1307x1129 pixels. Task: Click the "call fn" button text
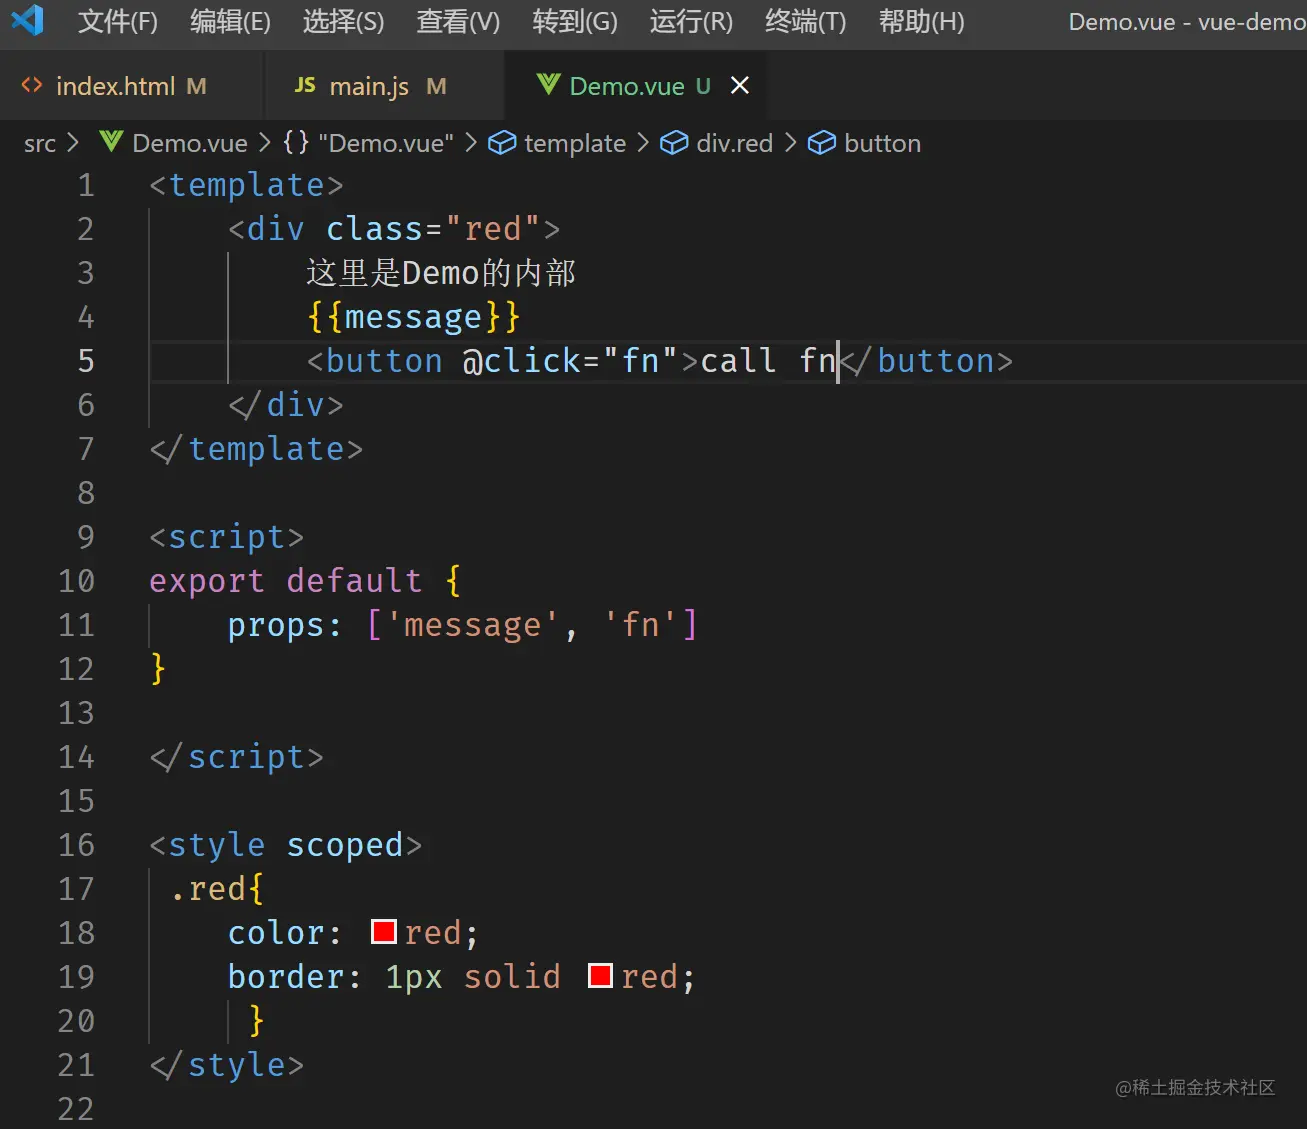pos(768,361)
